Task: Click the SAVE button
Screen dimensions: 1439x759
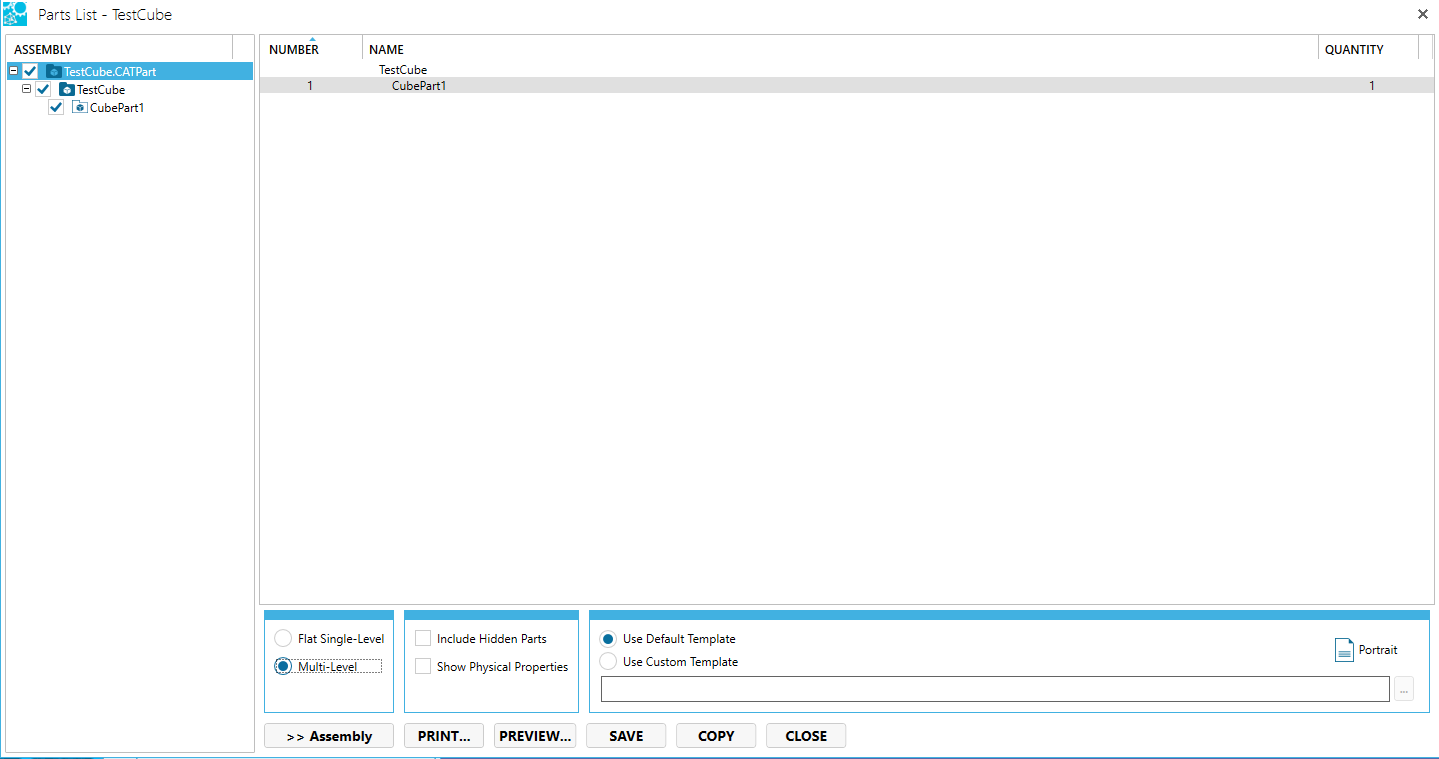Action: tap(626, 736)
